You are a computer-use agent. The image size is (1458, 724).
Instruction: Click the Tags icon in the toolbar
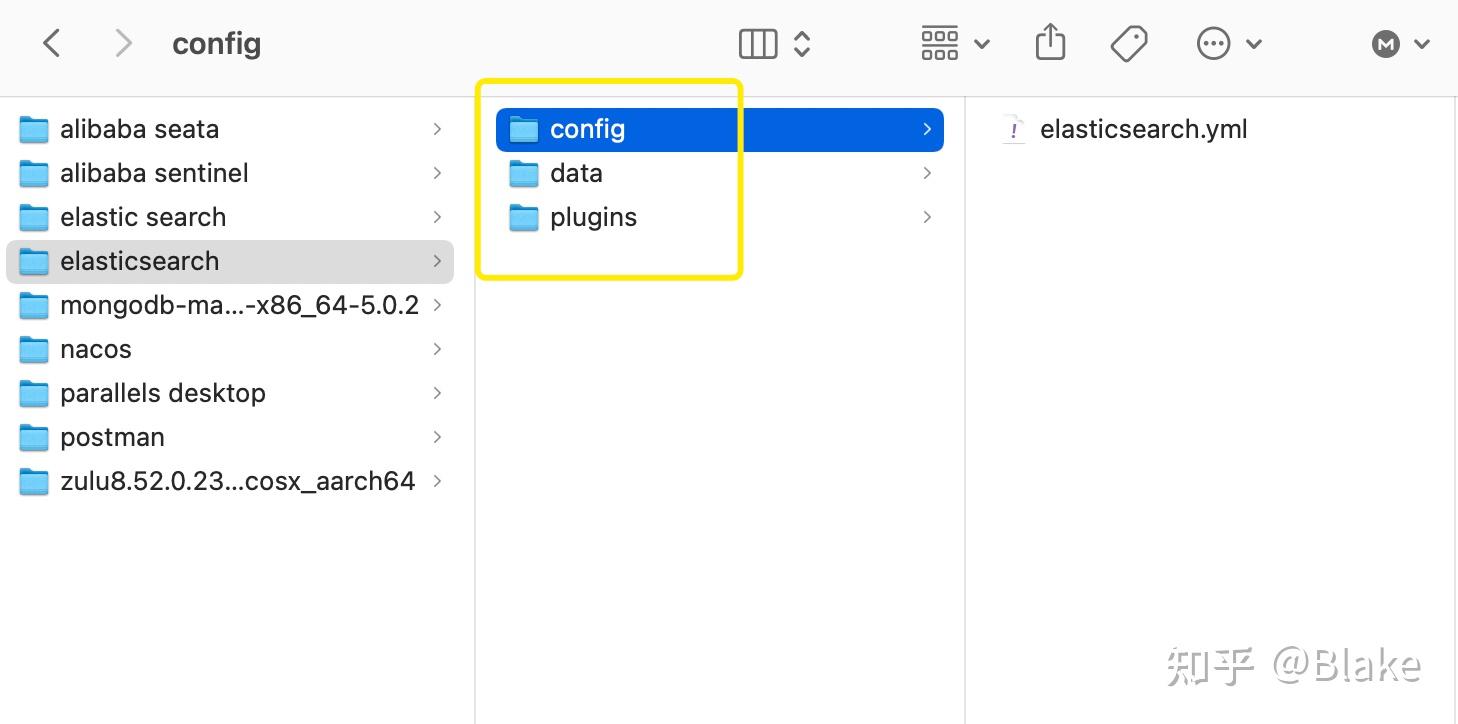click(x=1128, y=43)
